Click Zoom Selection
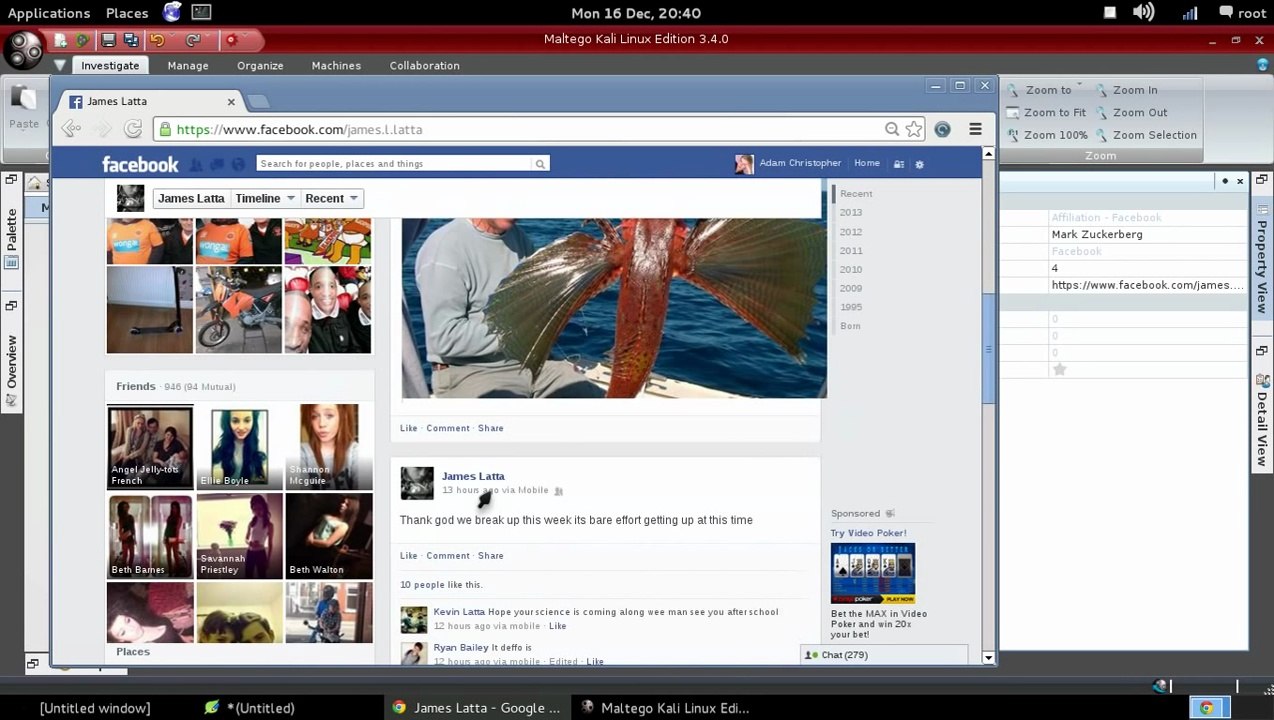1274x720 pixels. click(x=1146, y=135)
